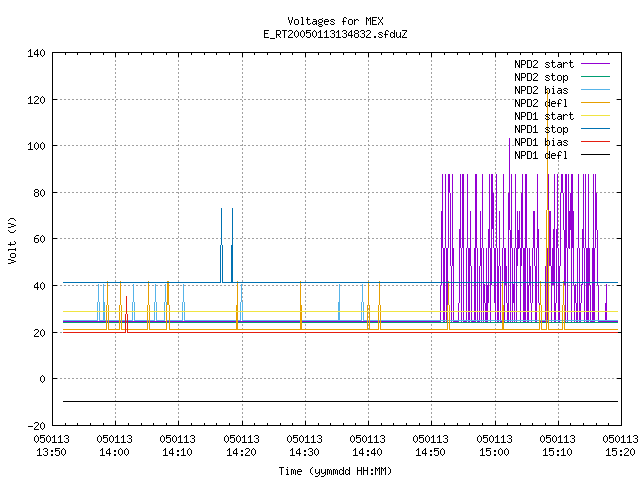Image resolution: width=640 pixels, height=480 pixels.
Task: Click the 14:40 x-axis time label
Action: (x=368, y=453)
